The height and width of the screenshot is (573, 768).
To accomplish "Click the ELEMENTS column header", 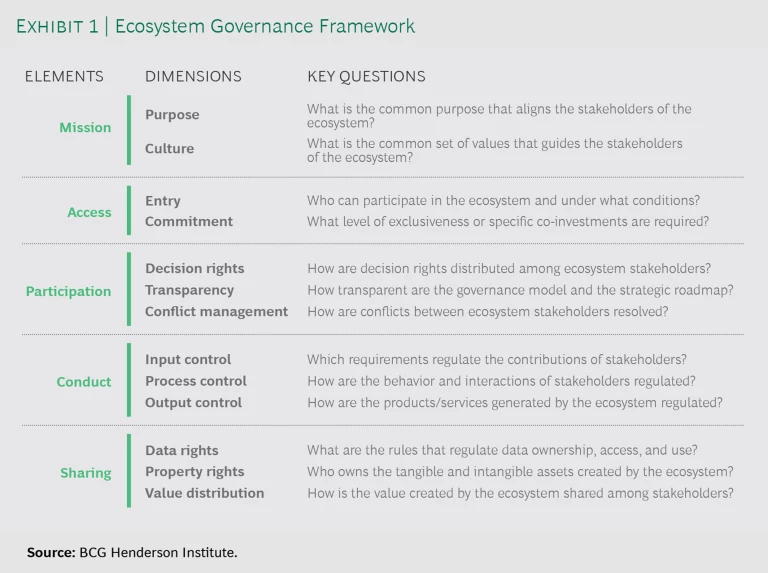I will (x=64, y=76).
